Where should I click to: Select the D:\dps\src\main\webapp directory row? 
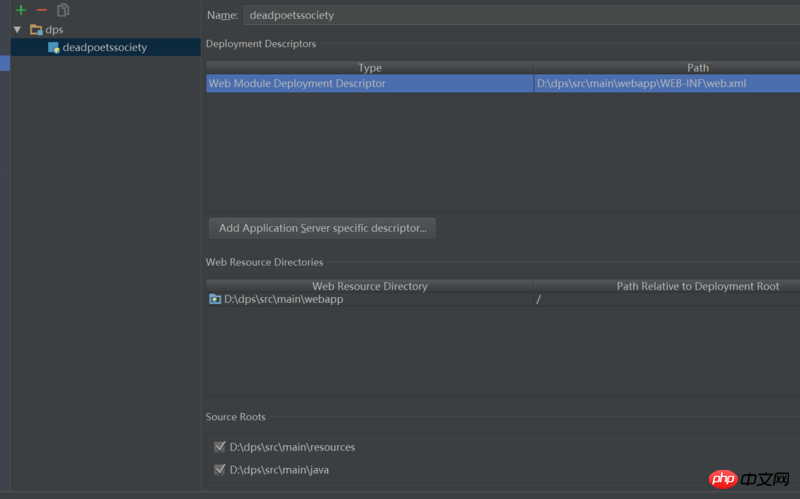[284, 299]
